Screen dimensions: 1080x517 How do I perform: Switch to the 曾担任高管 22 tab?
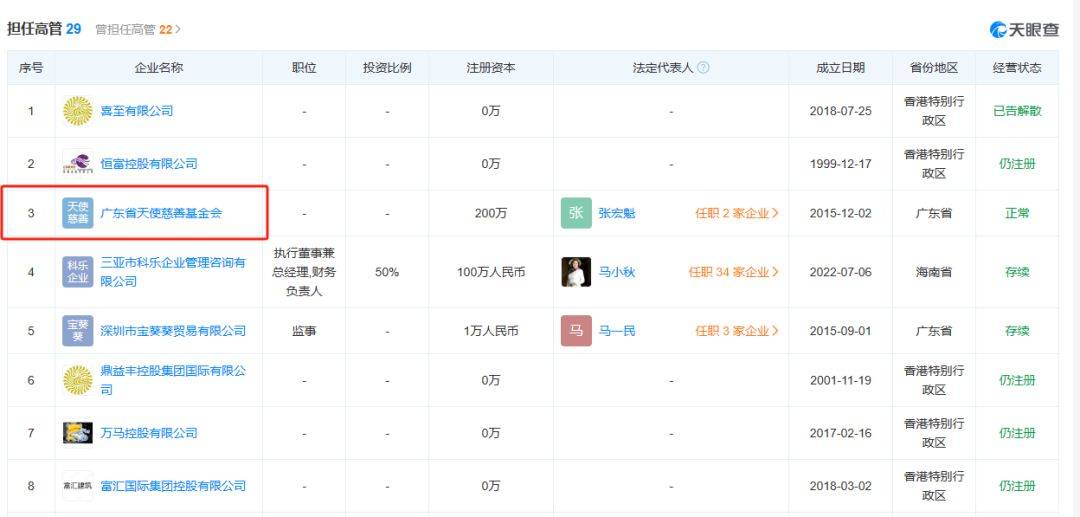tap(138, 30)
